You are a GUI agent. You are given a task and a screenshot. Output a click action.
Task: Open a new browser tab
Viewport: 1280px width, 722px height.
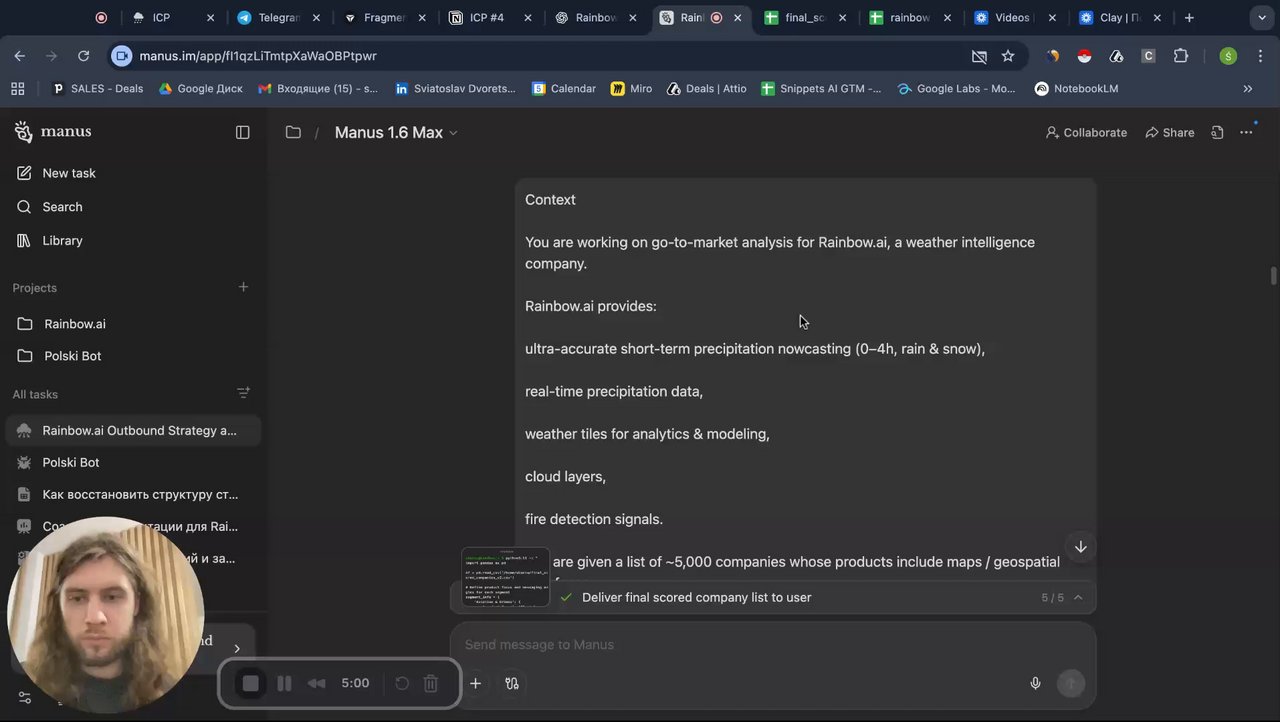tap(1189, 18)
